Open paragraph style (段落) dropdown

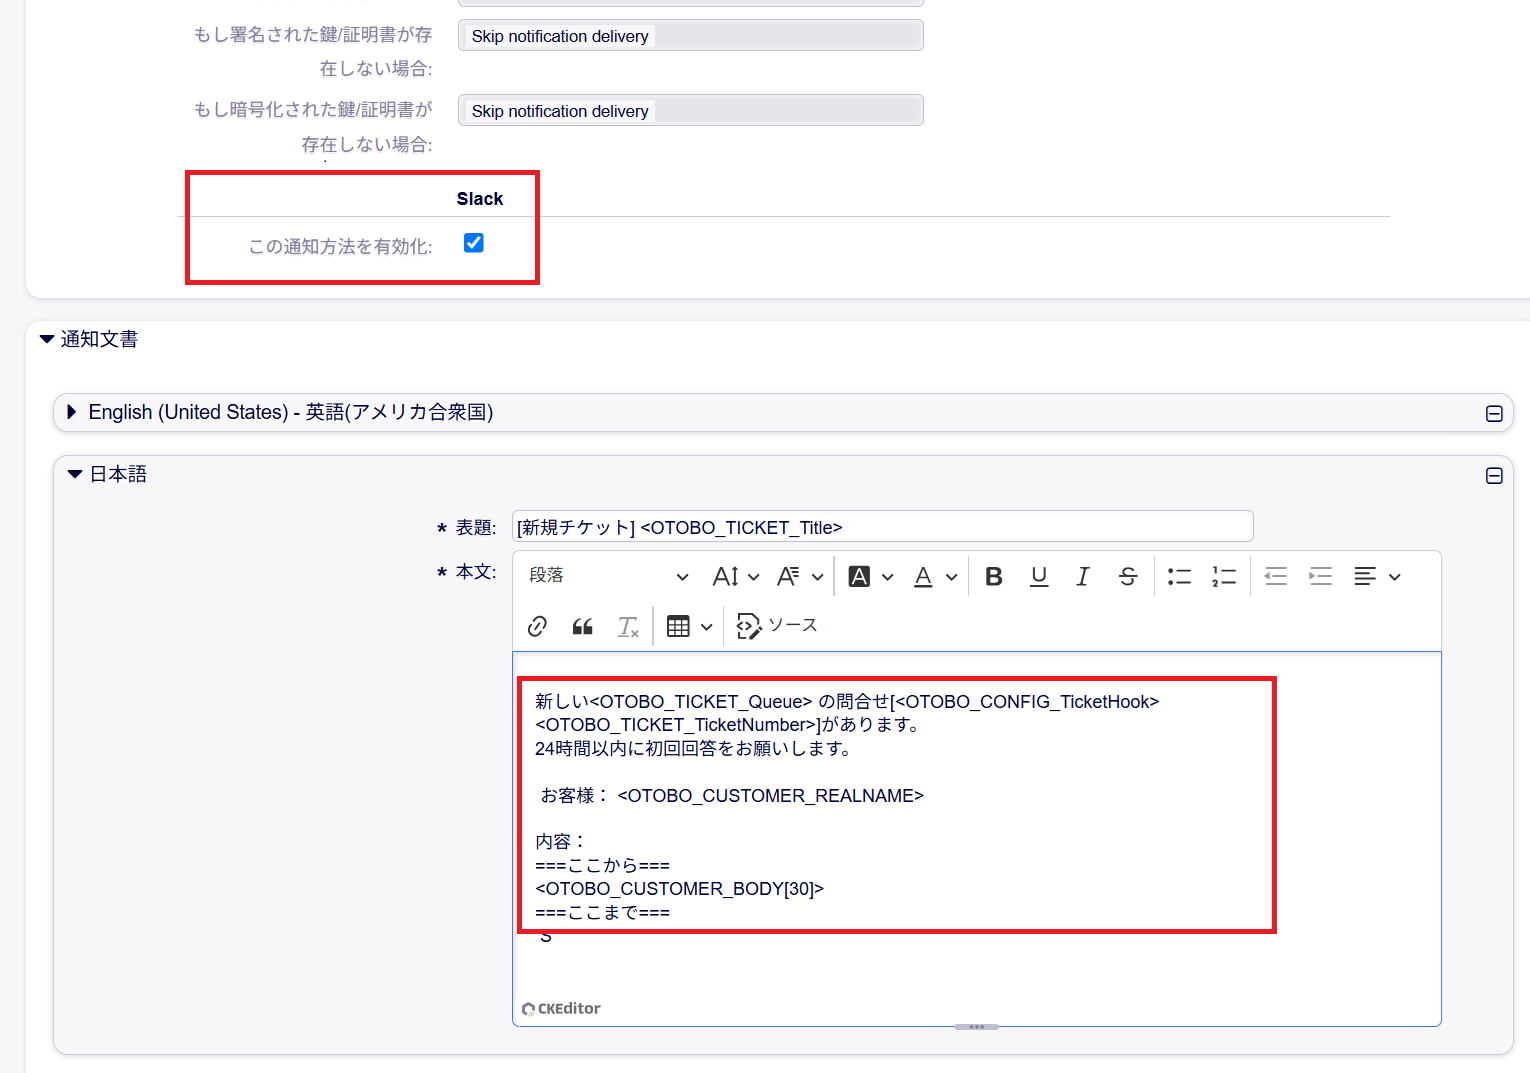(x=609, y=576)
